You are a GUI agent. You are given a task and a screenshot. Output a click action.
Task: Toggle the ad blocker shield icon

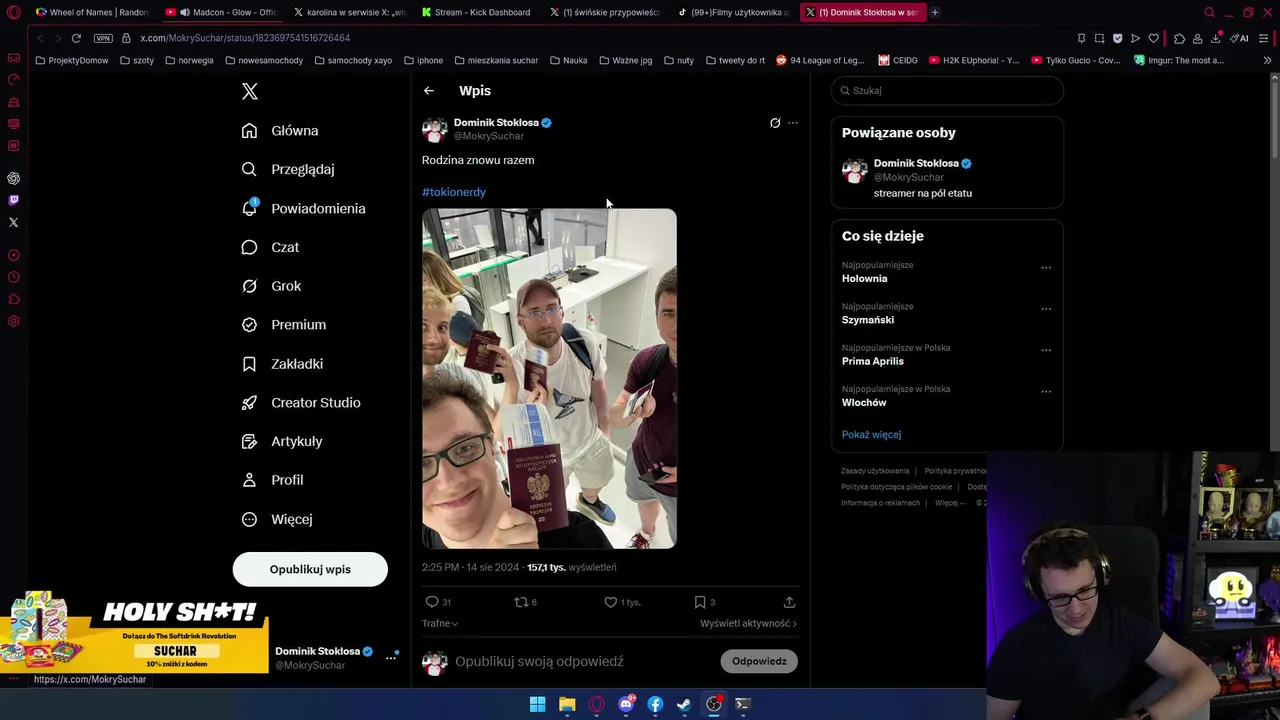tap(1117, 38)
